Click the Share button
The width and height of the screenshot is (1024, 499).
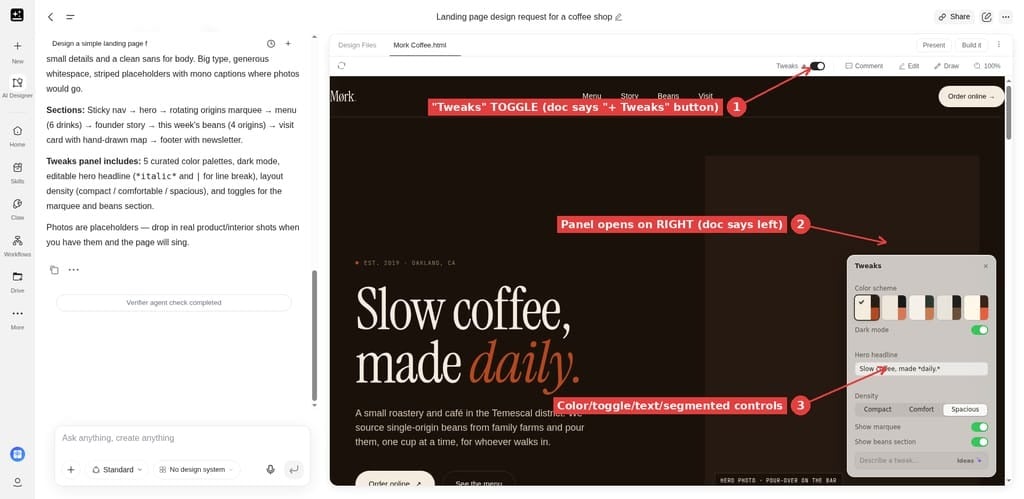[954, 17]
